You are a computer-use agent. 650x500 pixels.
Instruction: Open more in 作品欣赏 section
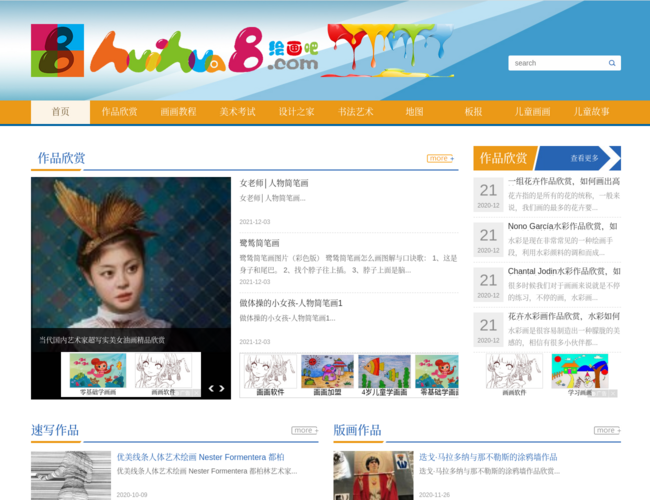click(440, 158)
